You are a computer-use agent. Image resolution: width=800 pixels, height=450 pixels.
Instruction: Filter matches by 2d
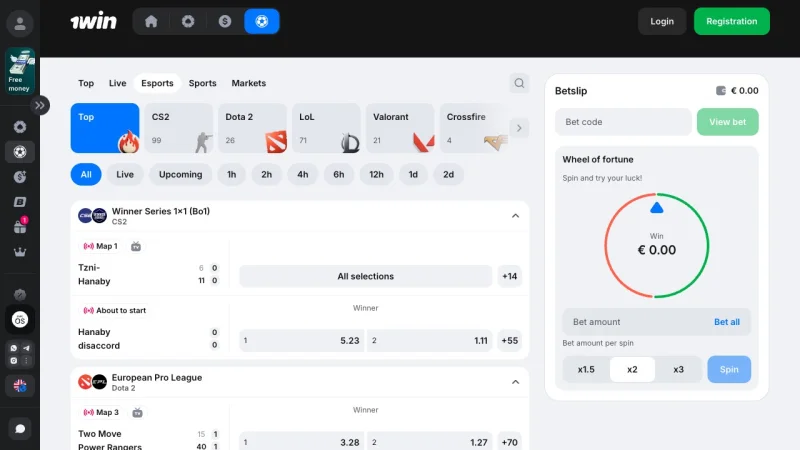448,174
